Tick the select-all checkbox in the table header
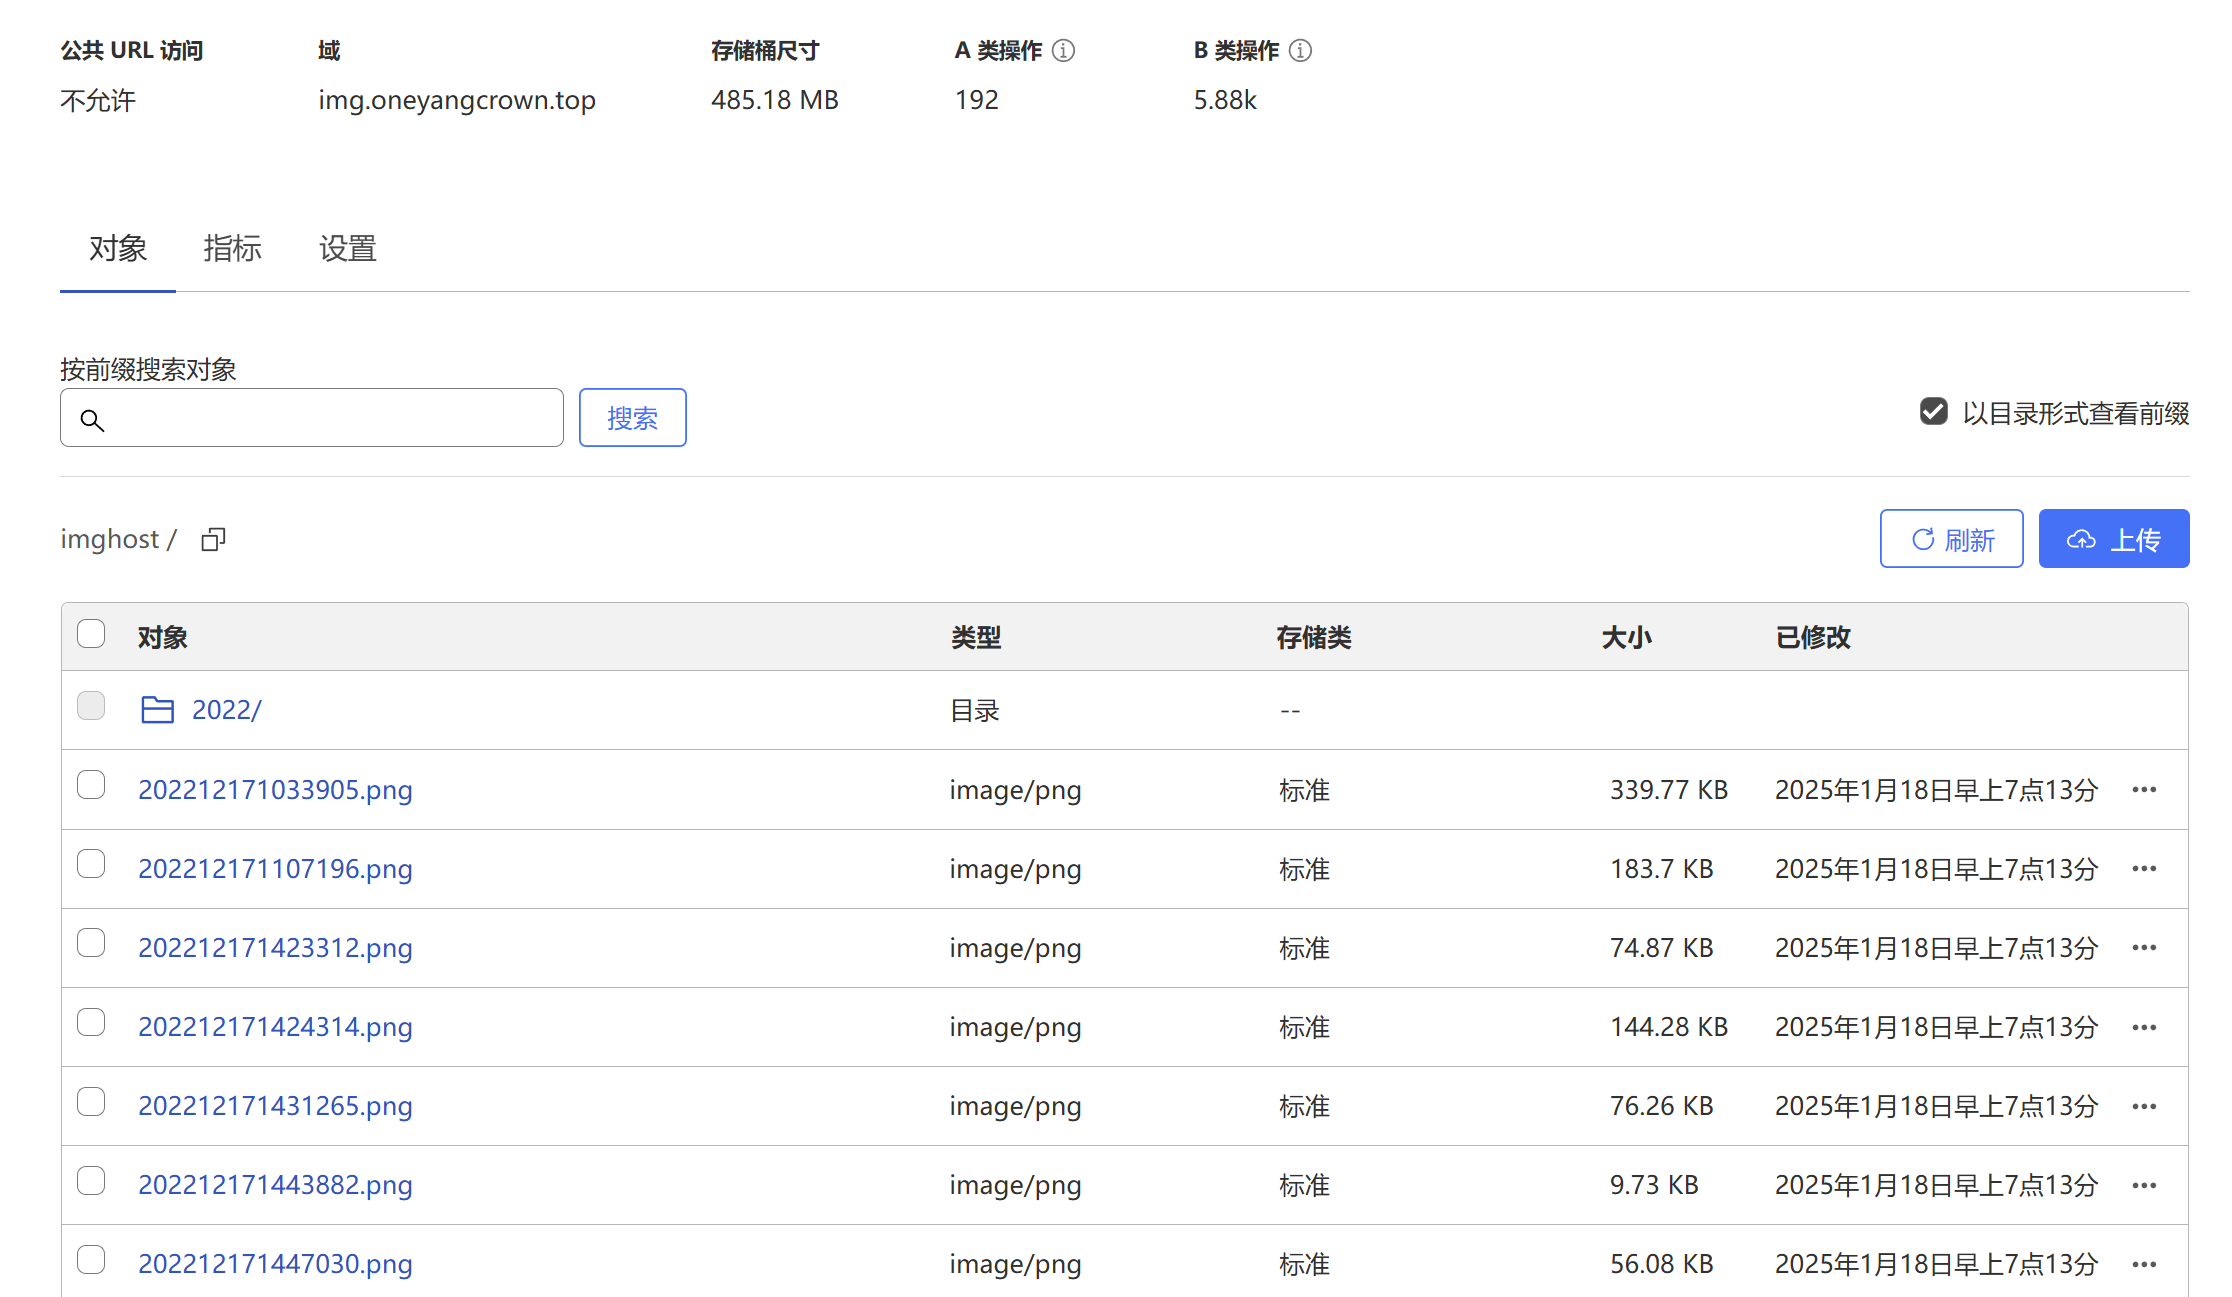Screen dimensions: 2232x1297 91,634
